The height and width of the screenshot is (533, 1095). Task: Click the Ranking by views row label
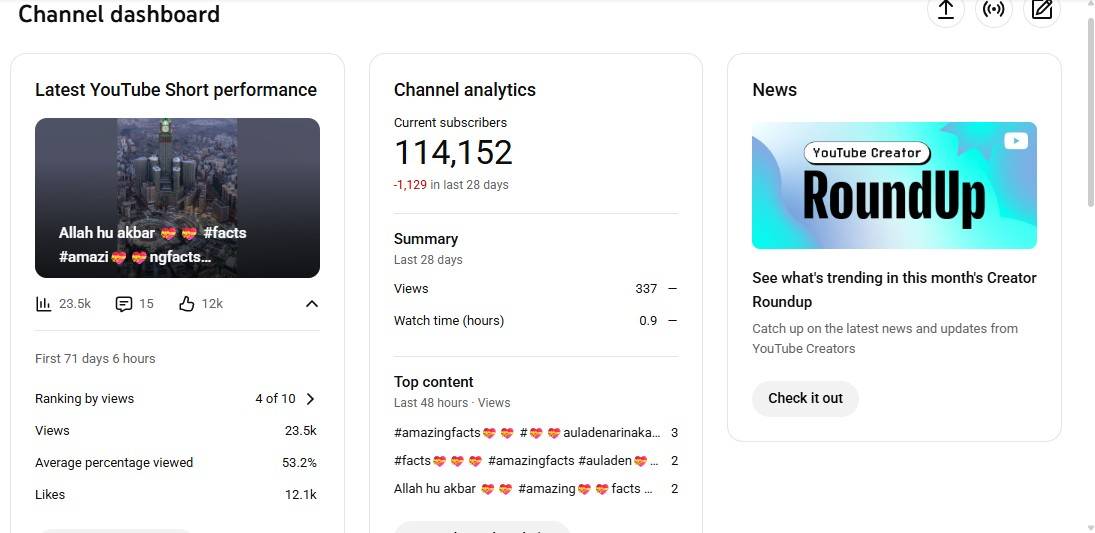pos(84,399)
